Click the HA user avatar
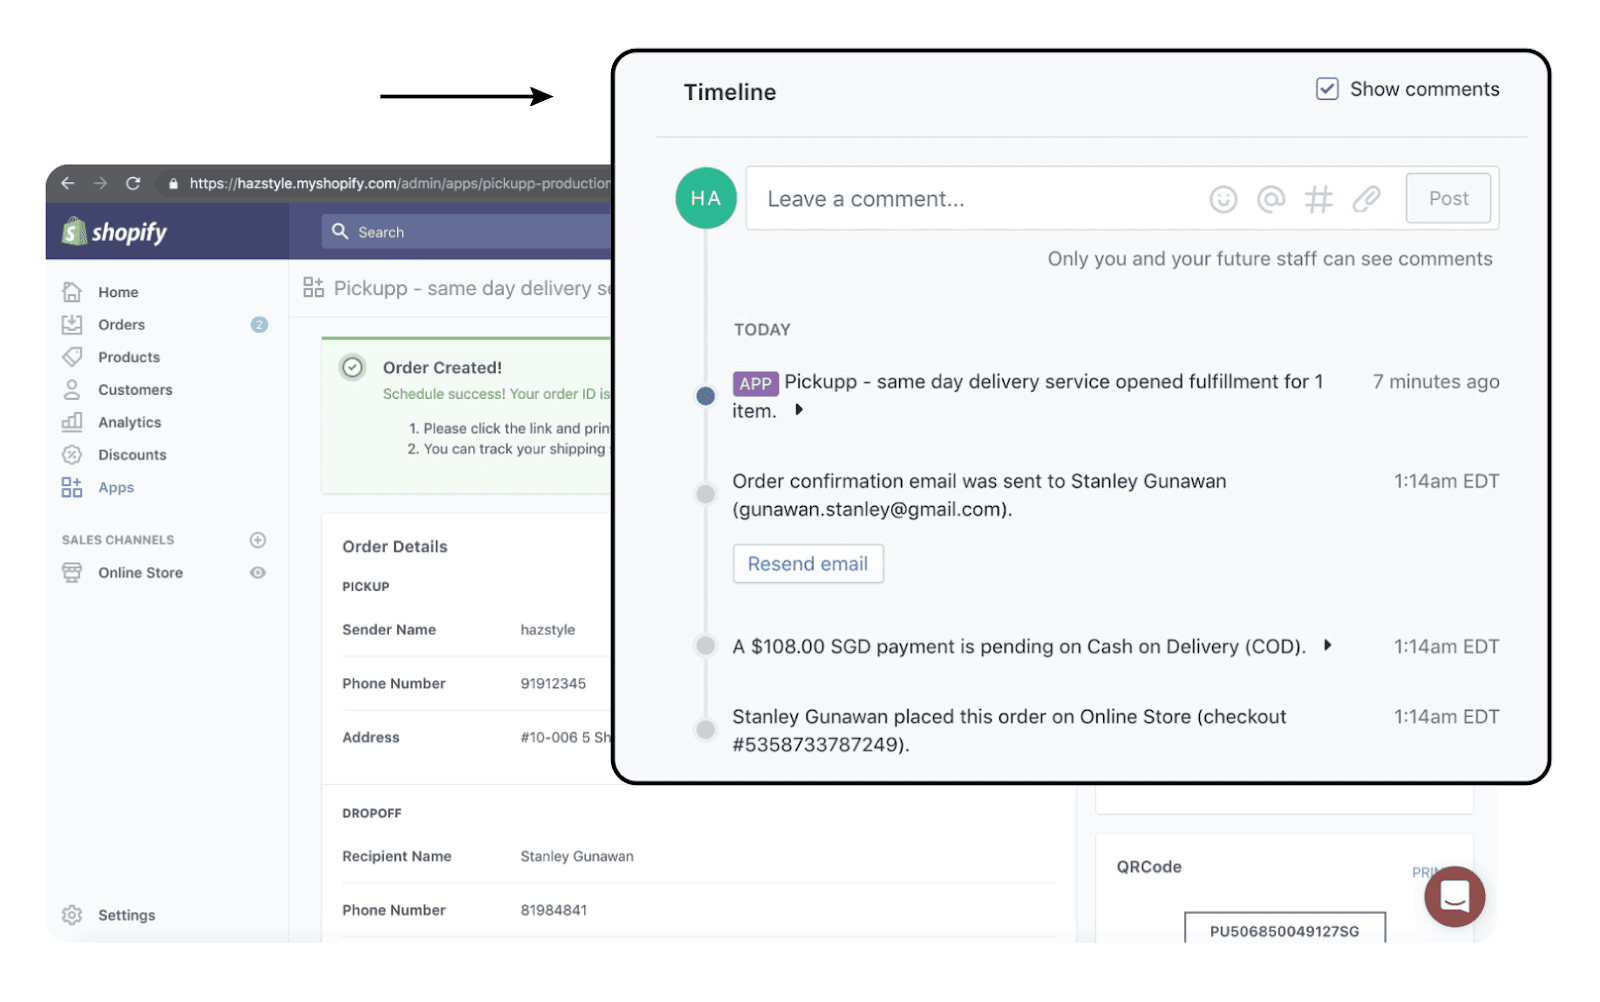The image size is (1600, 1002). click(x=706, y=198)
